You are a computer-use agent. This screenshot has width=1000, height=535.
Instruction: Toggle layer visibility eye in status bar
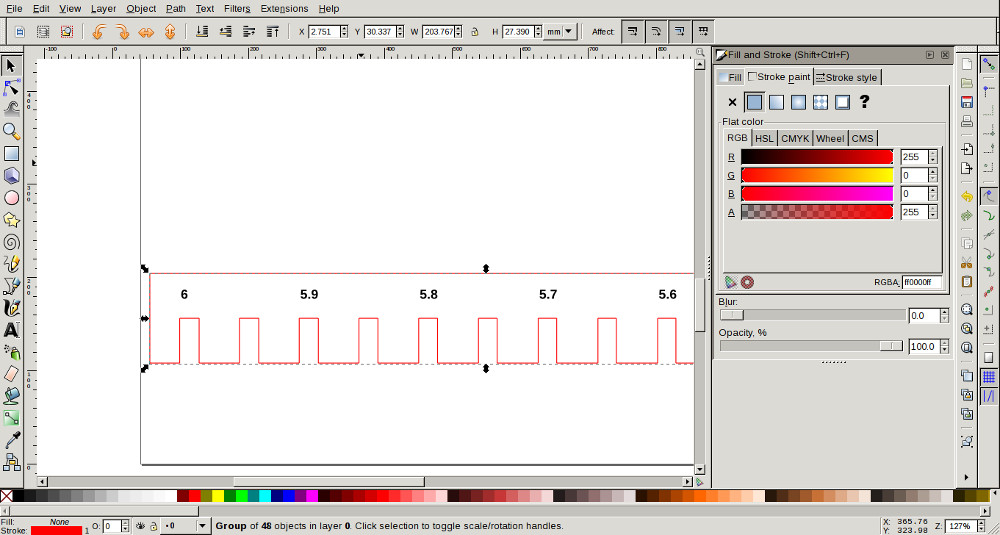(x=141, y=526)
